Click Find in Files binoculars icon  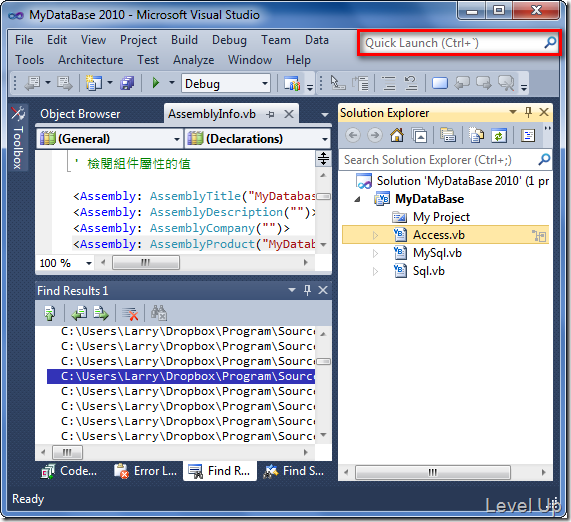(x=159, y=313)
